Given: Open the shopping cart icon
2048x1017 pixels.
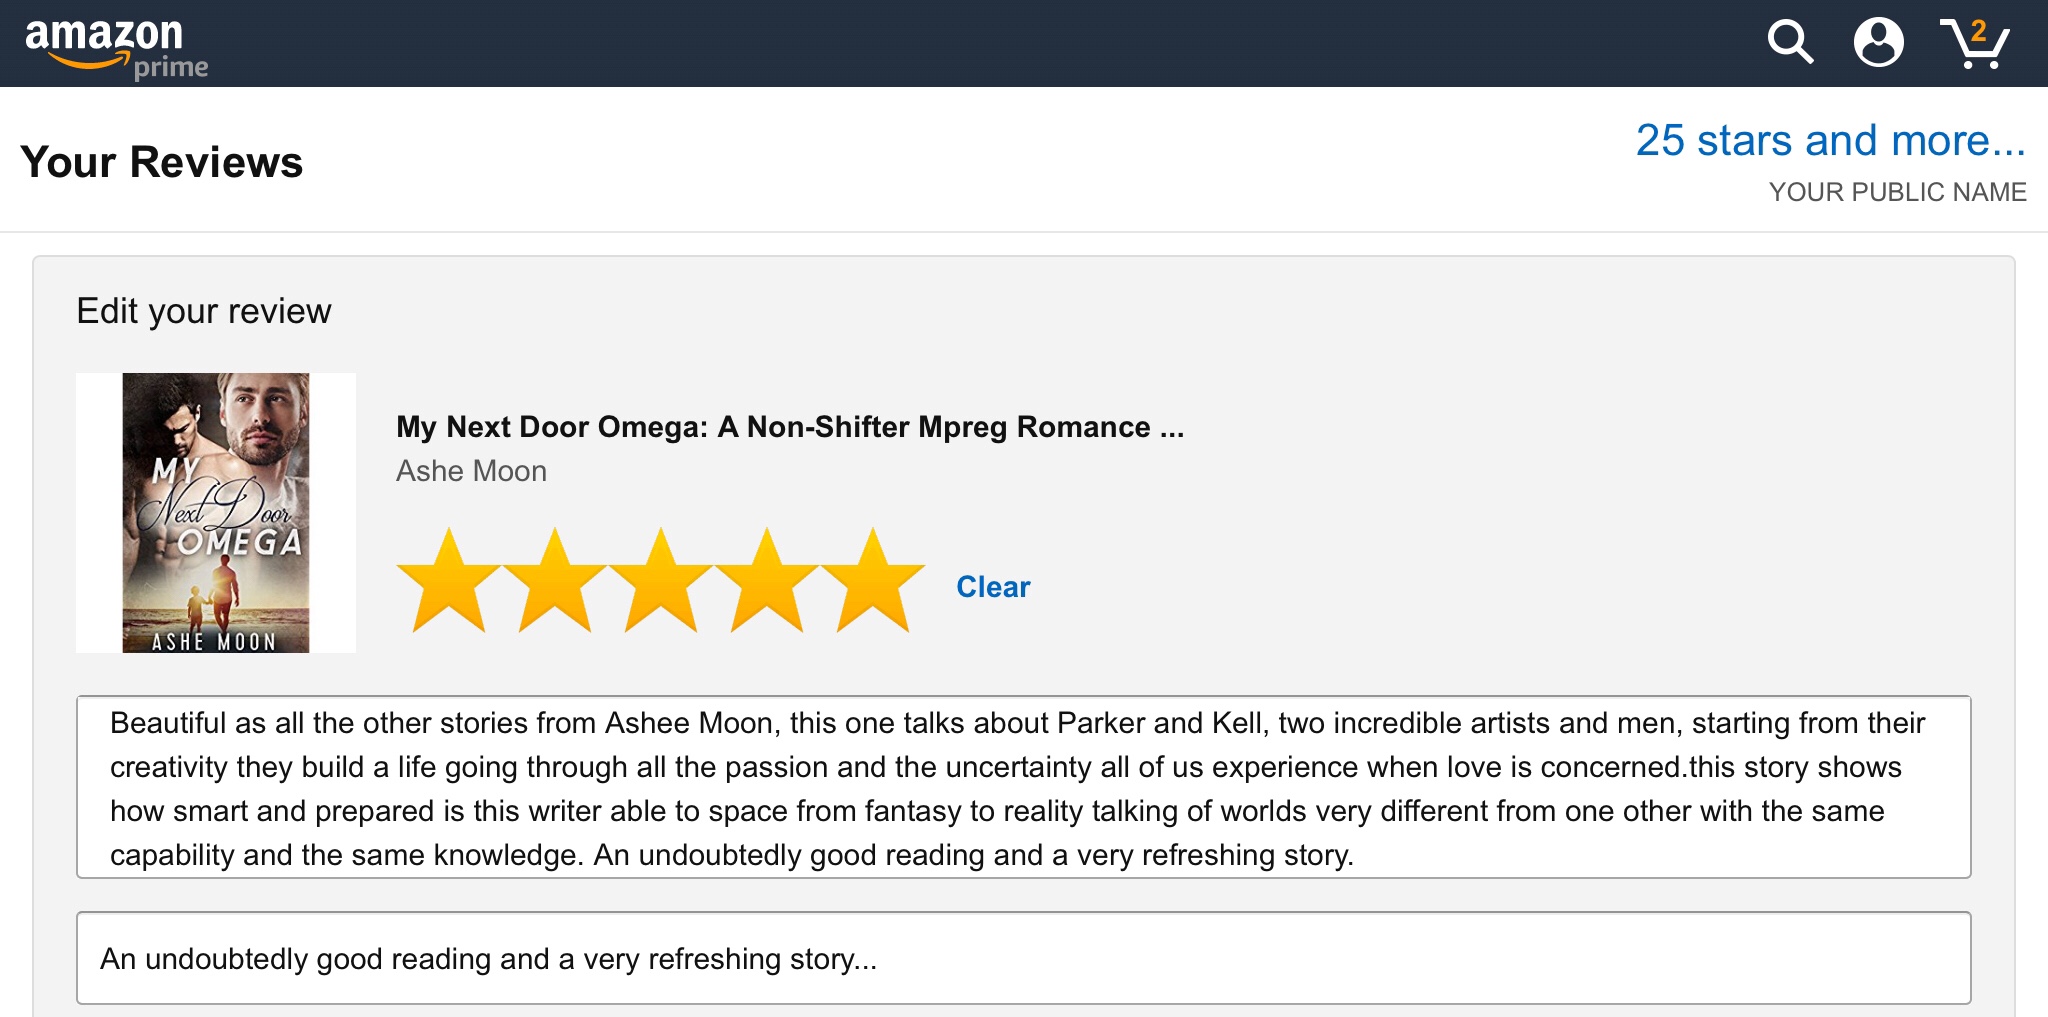Looking at the screenshot, I should point(1974,45).
